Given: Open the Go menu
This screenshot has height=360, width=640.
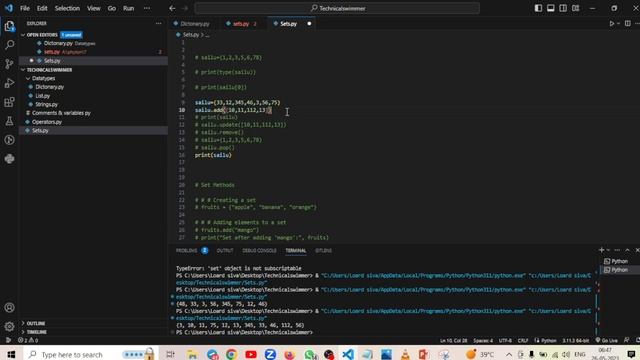Looking at the screenshot, I should [x=112, y=8].
